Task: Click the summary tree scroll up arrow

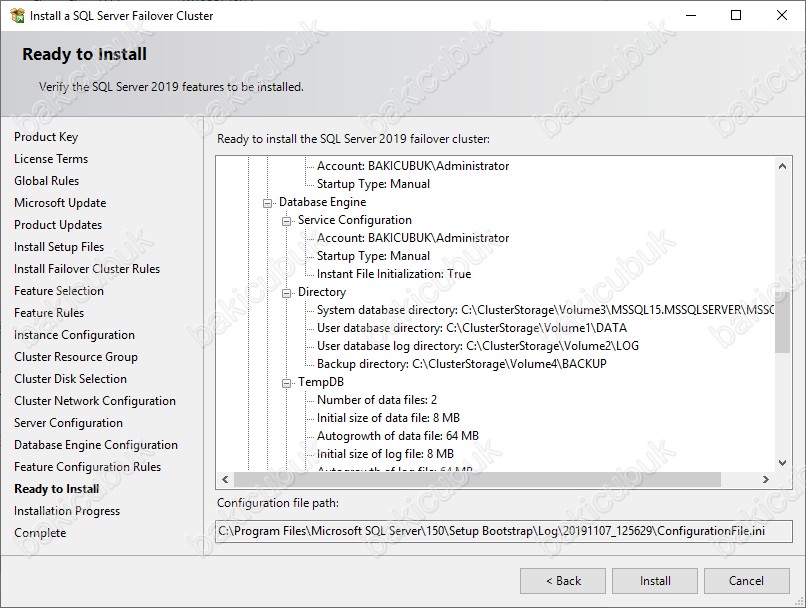Action: pyautogui.click(x=782, y=166)
